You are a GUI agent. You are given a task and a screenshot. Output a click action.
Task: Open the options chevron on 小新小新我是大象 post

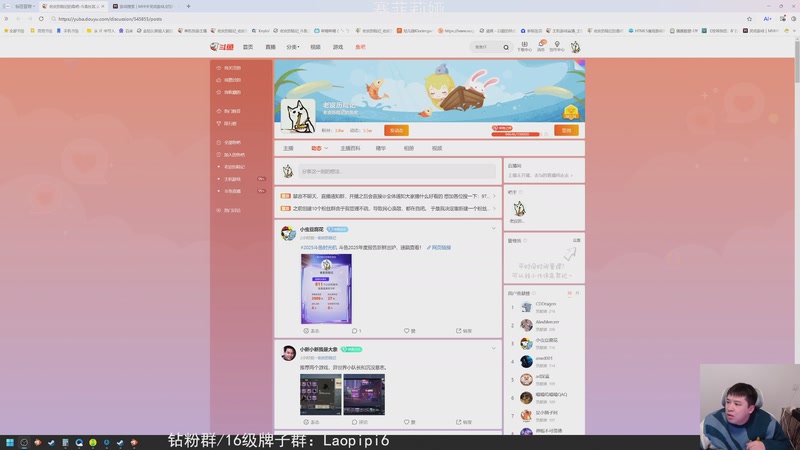click(x=493, y=348)
